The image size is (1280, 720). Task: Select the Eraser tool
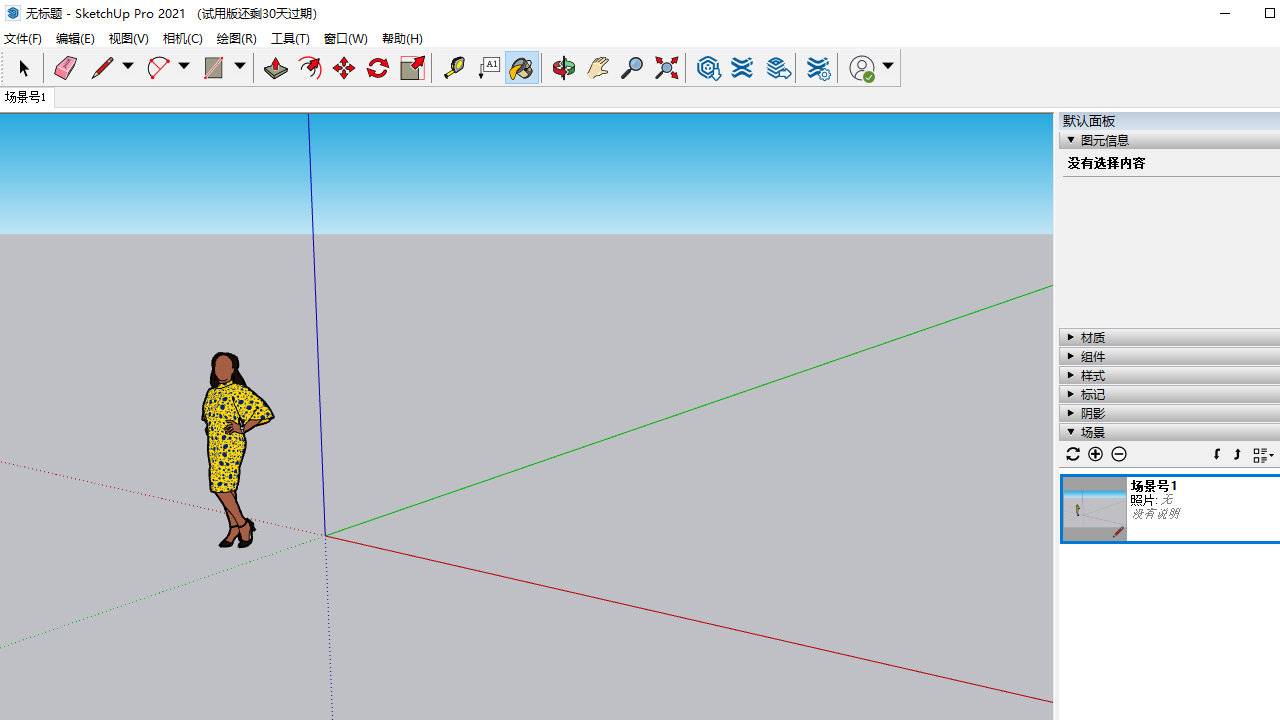tap(65, 67)
